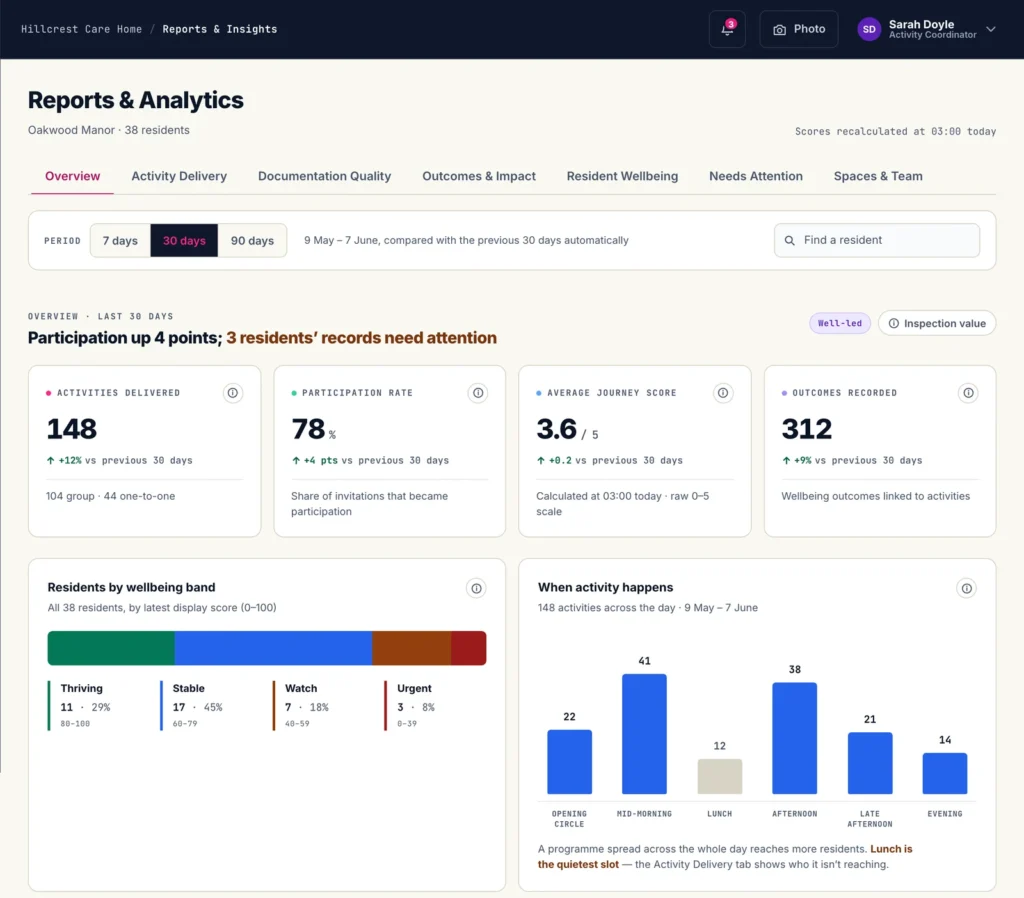Show info for Participation Rate card

coord(478,393)
